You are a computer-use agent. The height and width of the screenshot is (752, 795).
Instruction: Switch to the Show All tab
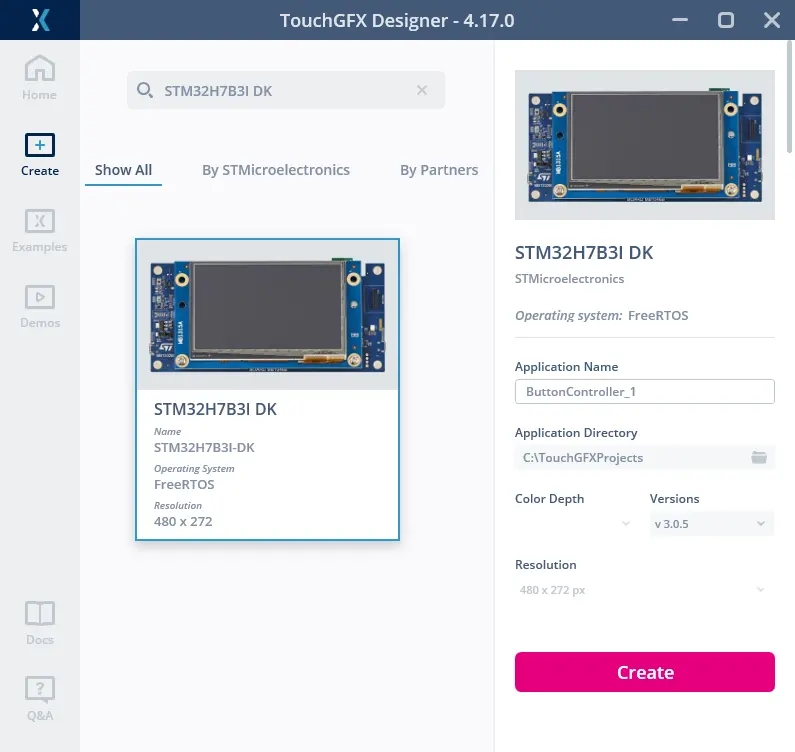click(123, 170)
